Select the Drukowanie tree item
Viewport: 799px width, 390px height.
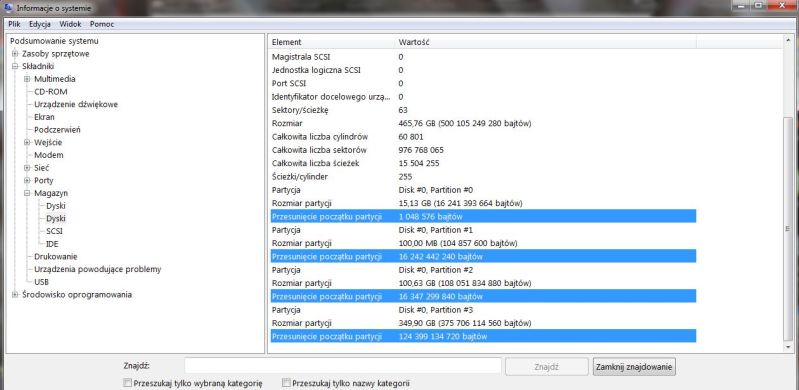point(56,256)
